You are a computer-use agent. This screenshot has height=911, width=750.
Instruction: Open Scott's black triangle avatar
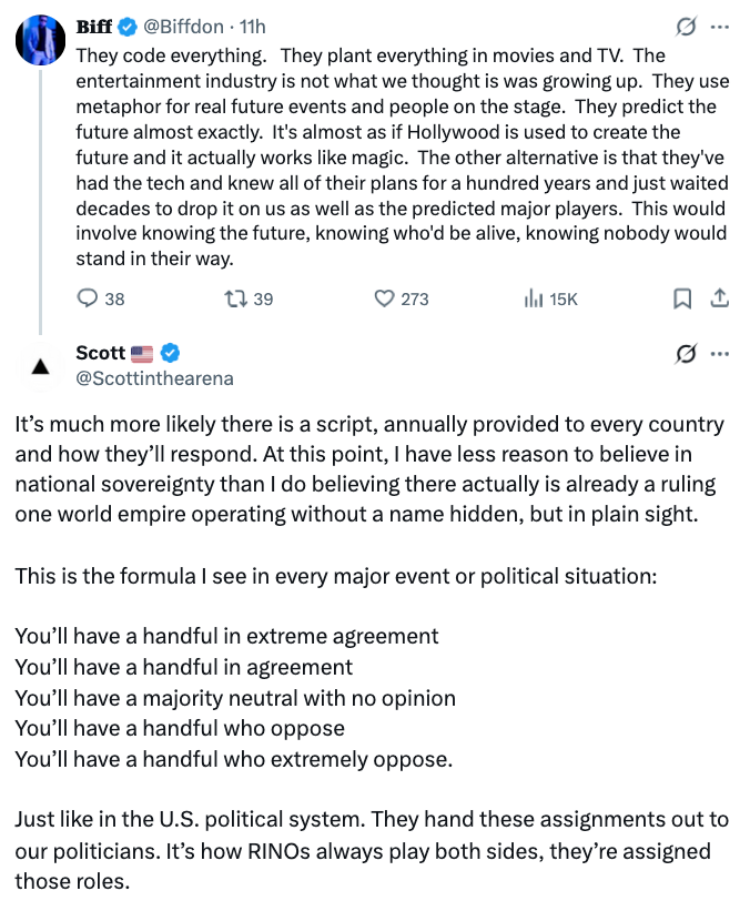40,366
